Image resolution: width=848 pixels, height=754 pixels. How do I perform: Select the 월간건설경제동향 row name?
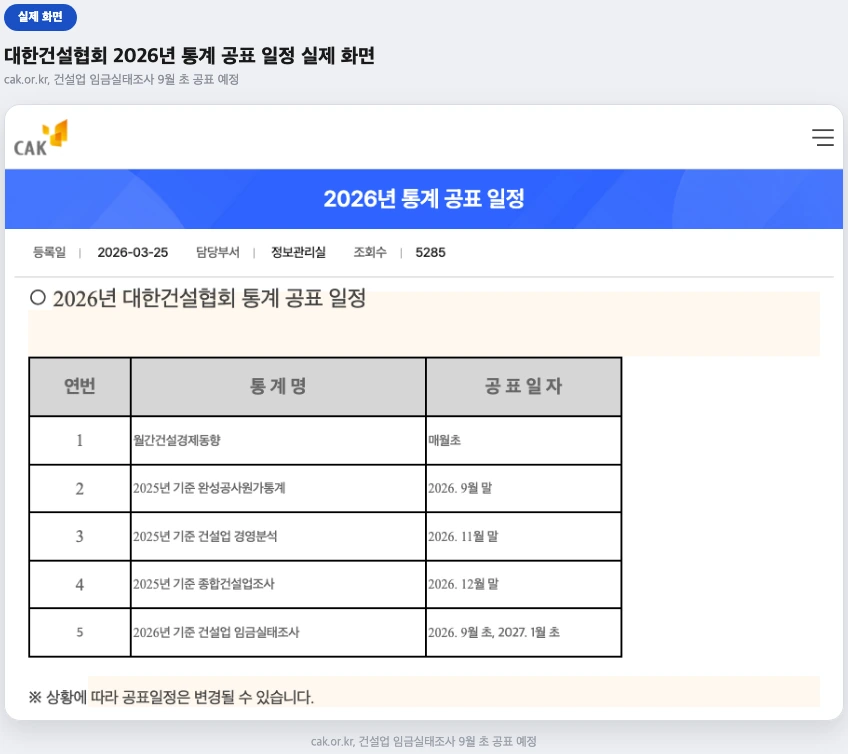point(177,440)
